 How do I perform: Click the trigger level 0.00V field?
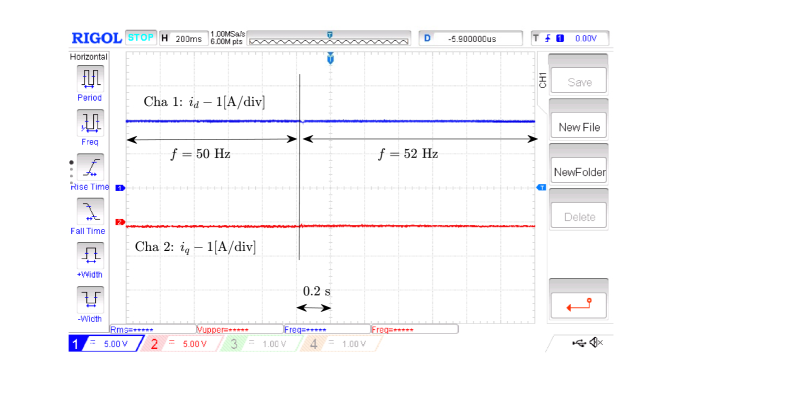tap(570, 38)
